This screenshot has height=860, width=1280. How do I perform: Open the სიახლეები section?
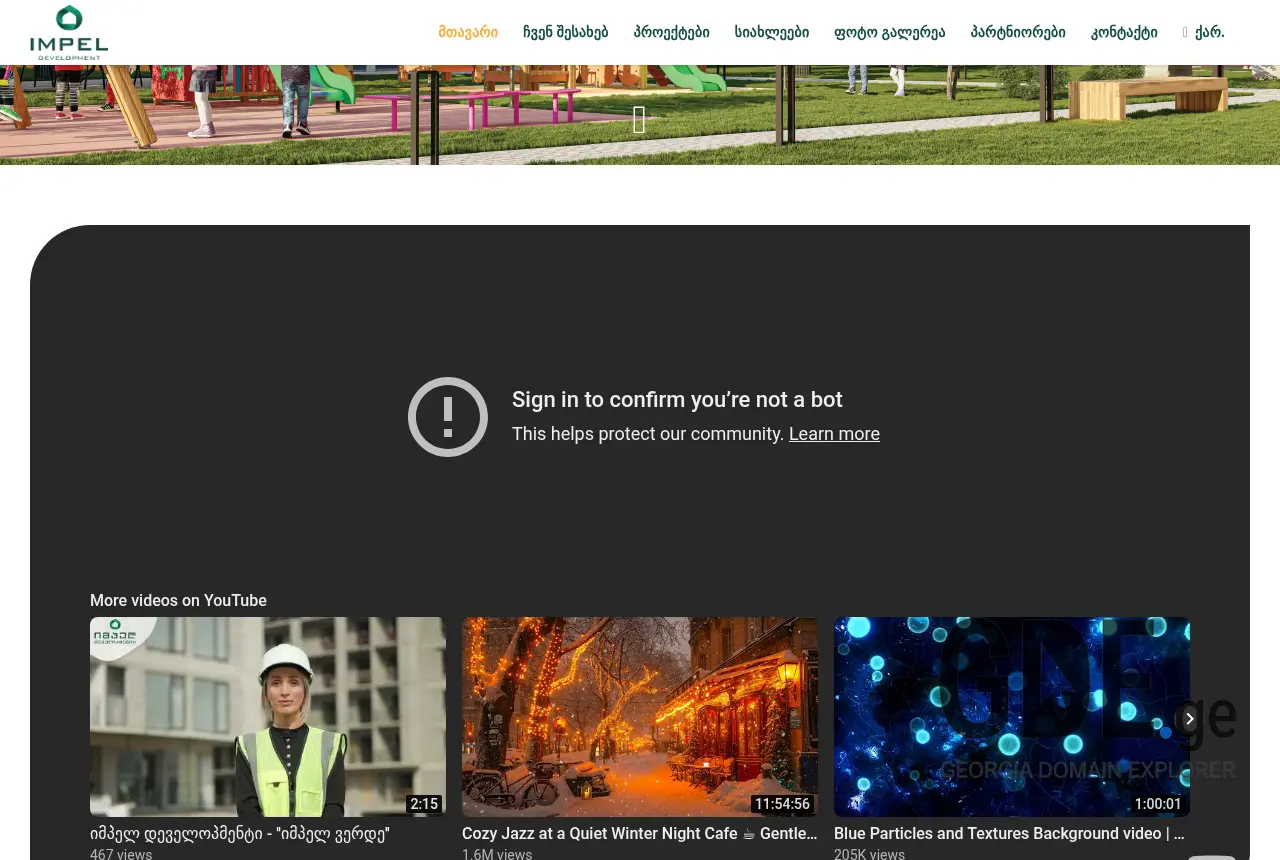(x=771, y=32)
